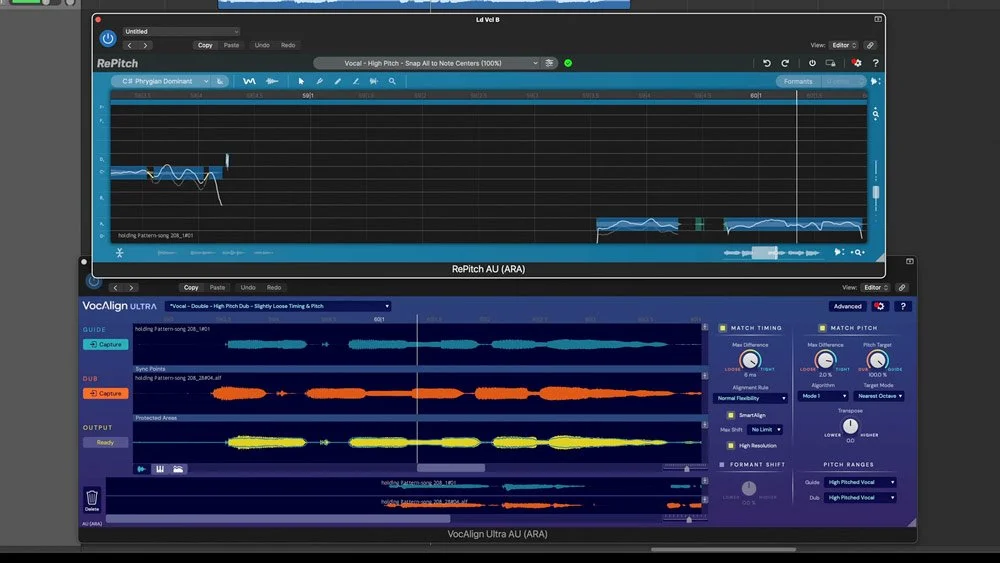
Task: Toggle Match Pitch checkbox
Action: 822,328
